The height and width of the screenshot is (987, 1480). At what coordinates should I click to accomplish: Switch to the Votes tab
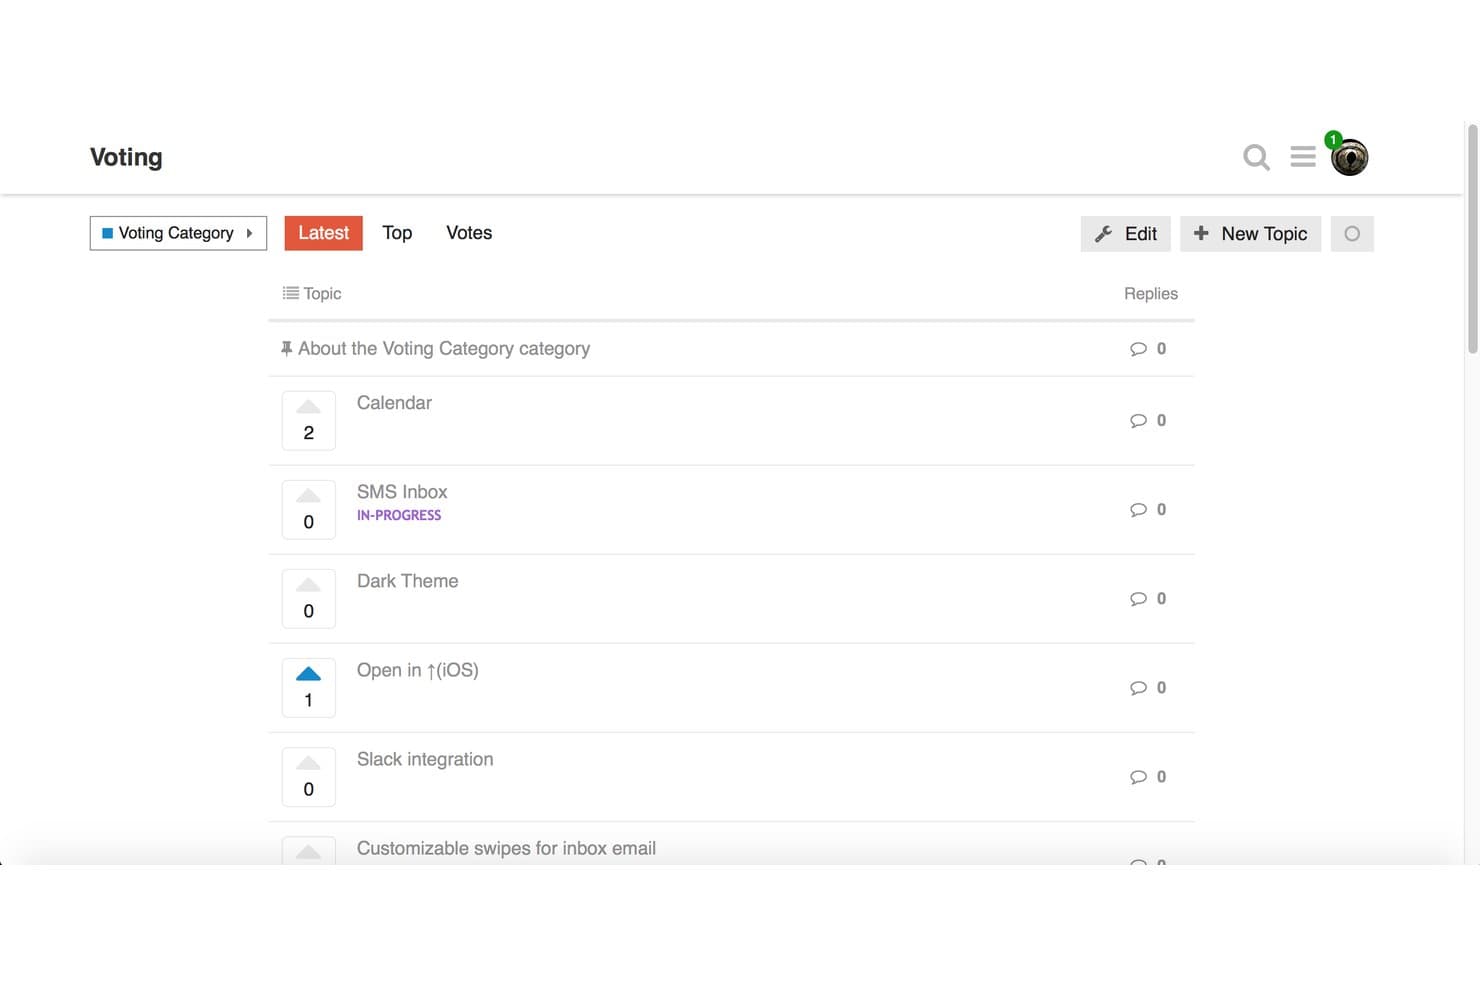pos(469,233)
